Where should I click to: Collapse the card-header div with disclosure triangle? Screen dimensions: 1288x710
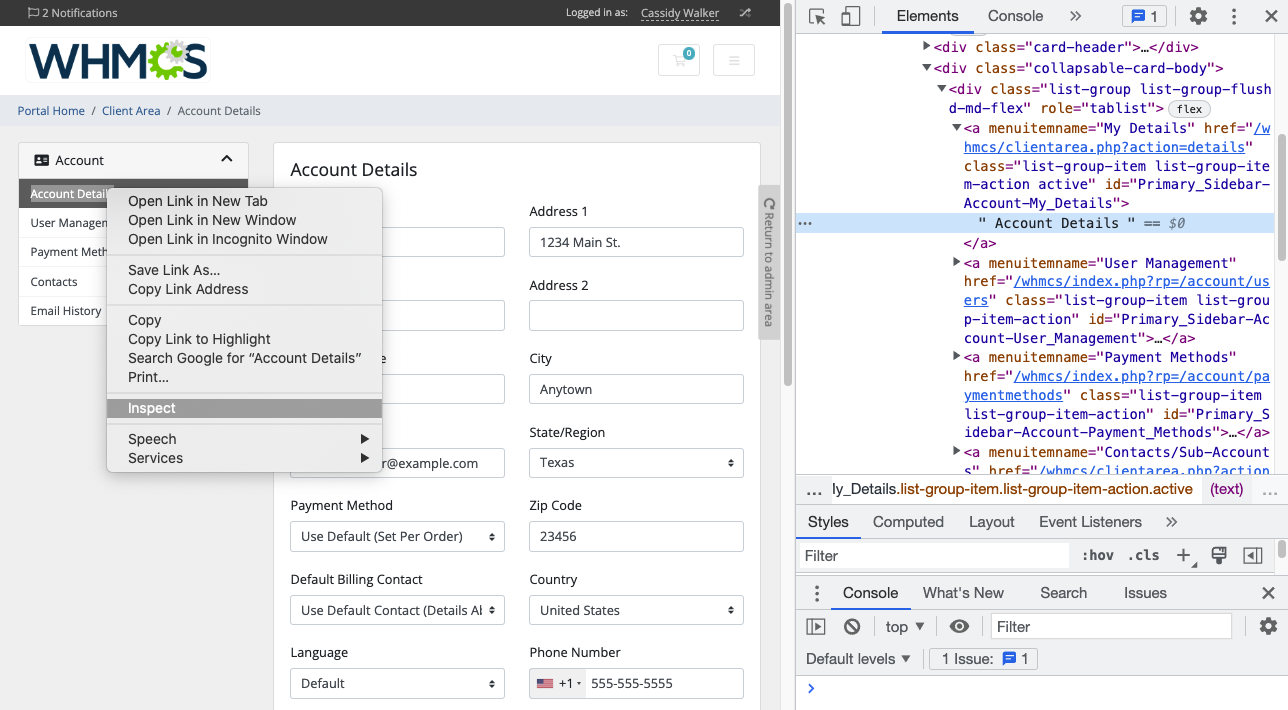pos(926,47)
